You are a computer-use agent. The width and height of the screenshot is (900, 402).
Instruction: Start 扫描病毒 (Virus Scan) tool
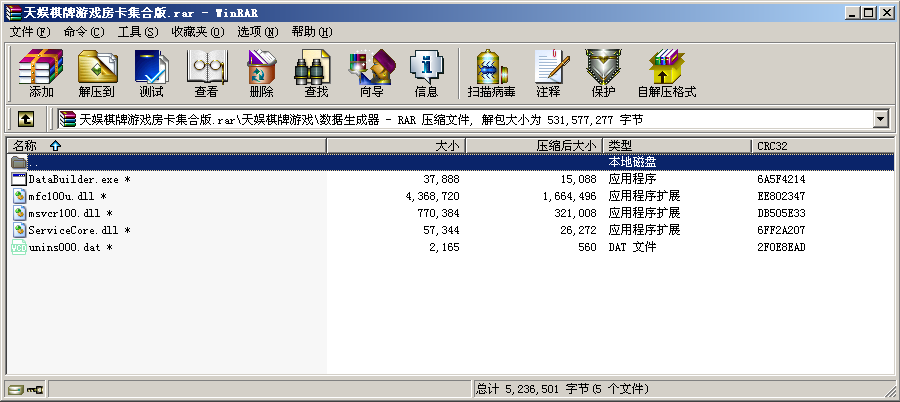[x=491, y=73]
